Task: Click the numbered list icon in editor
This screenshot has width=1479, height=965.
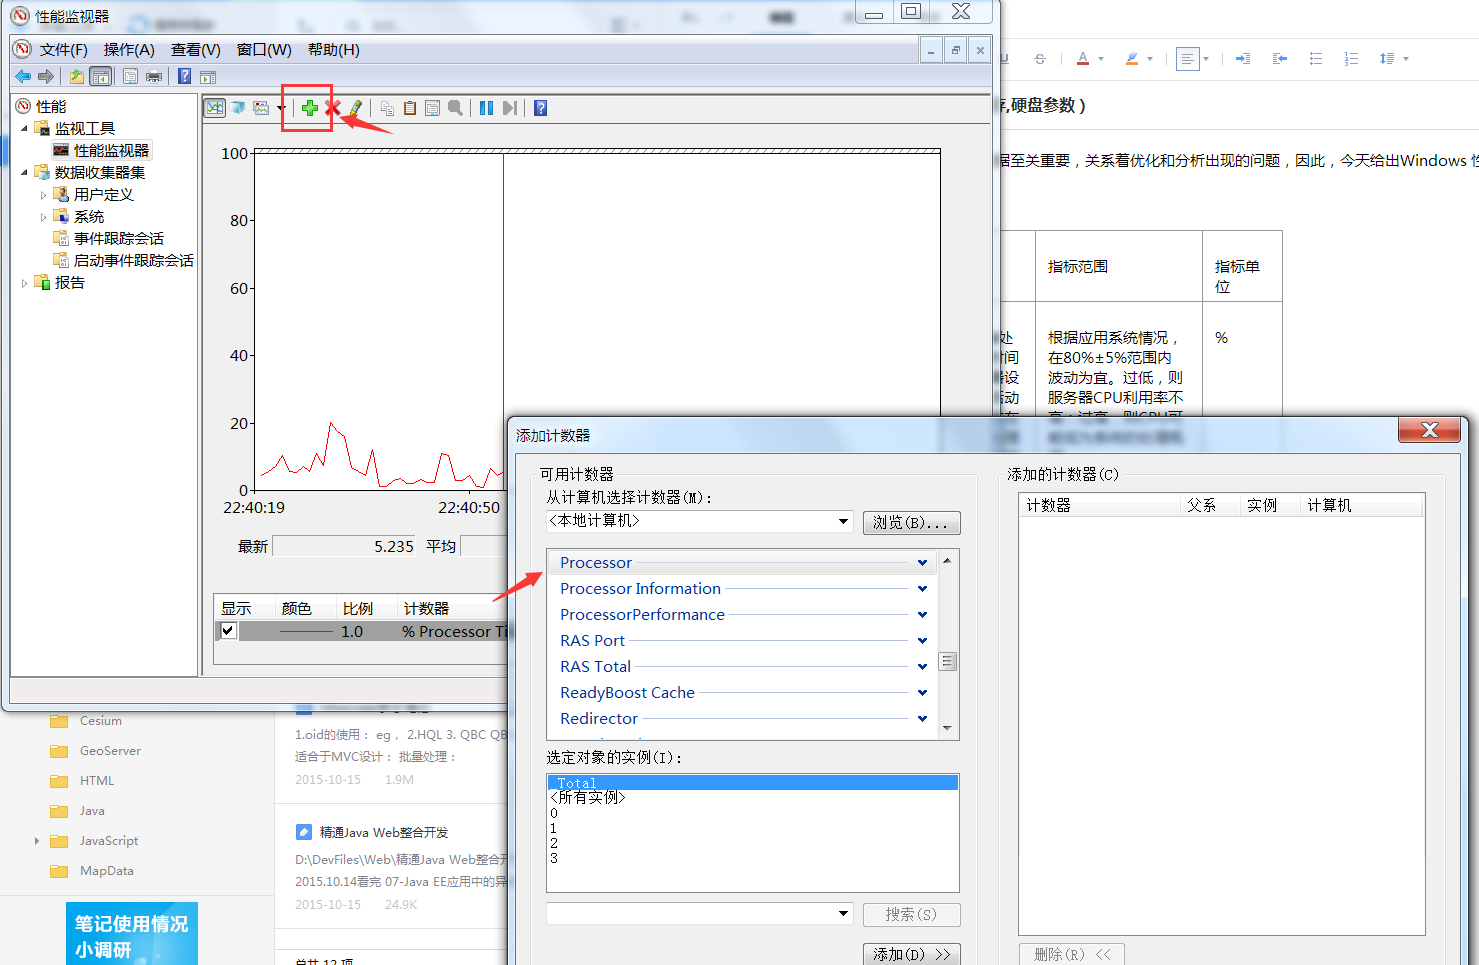Action: click(x=1352, y=59)
